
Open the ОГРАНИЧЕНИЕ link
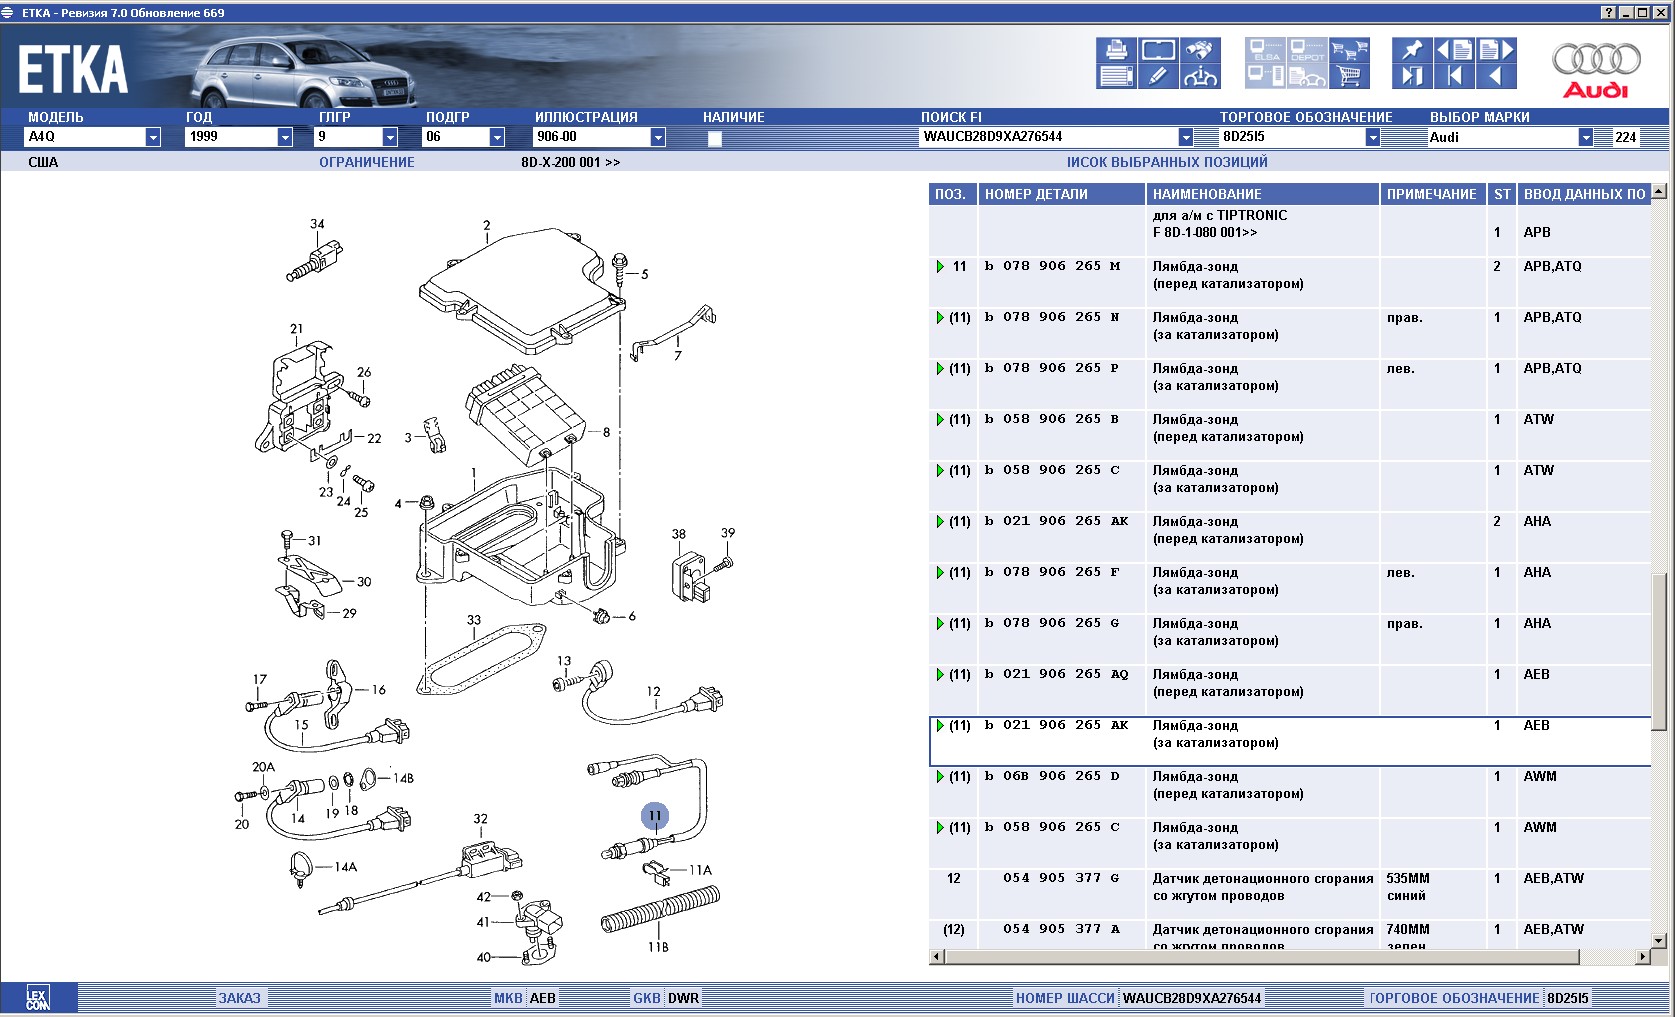366,162
